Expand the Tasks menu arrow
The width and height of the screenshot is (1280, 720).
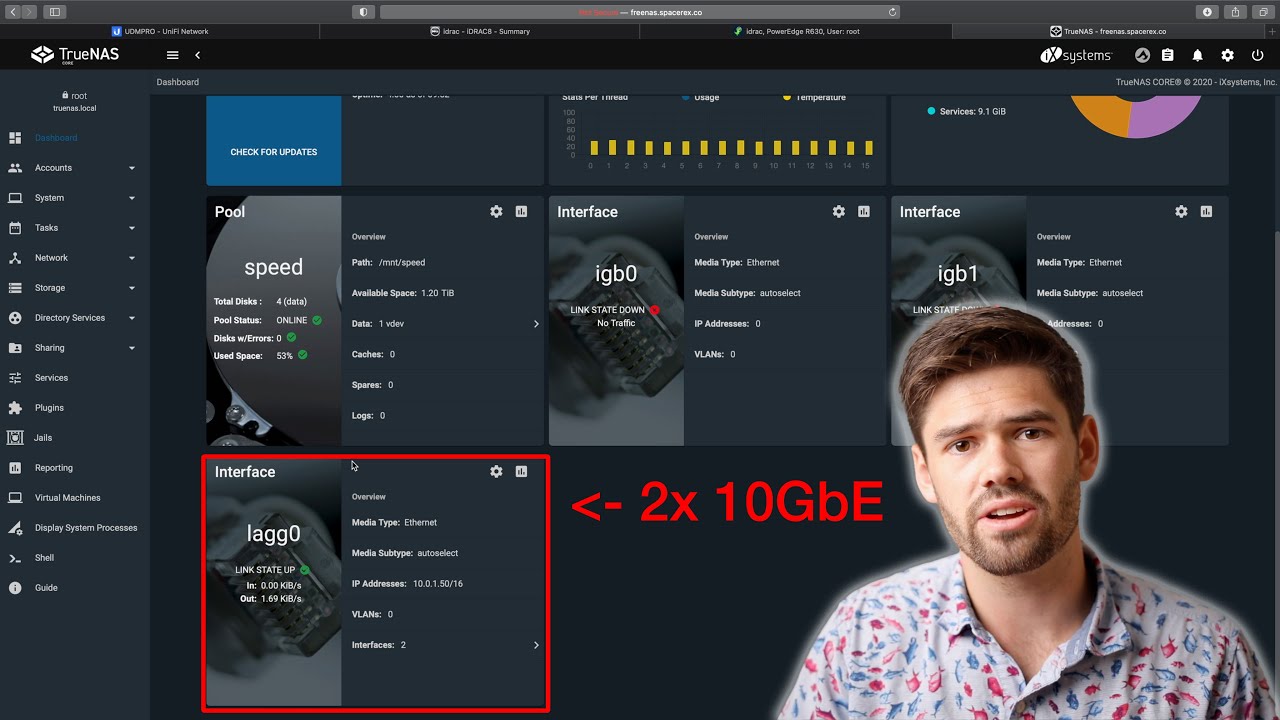(x=132, y=228)
